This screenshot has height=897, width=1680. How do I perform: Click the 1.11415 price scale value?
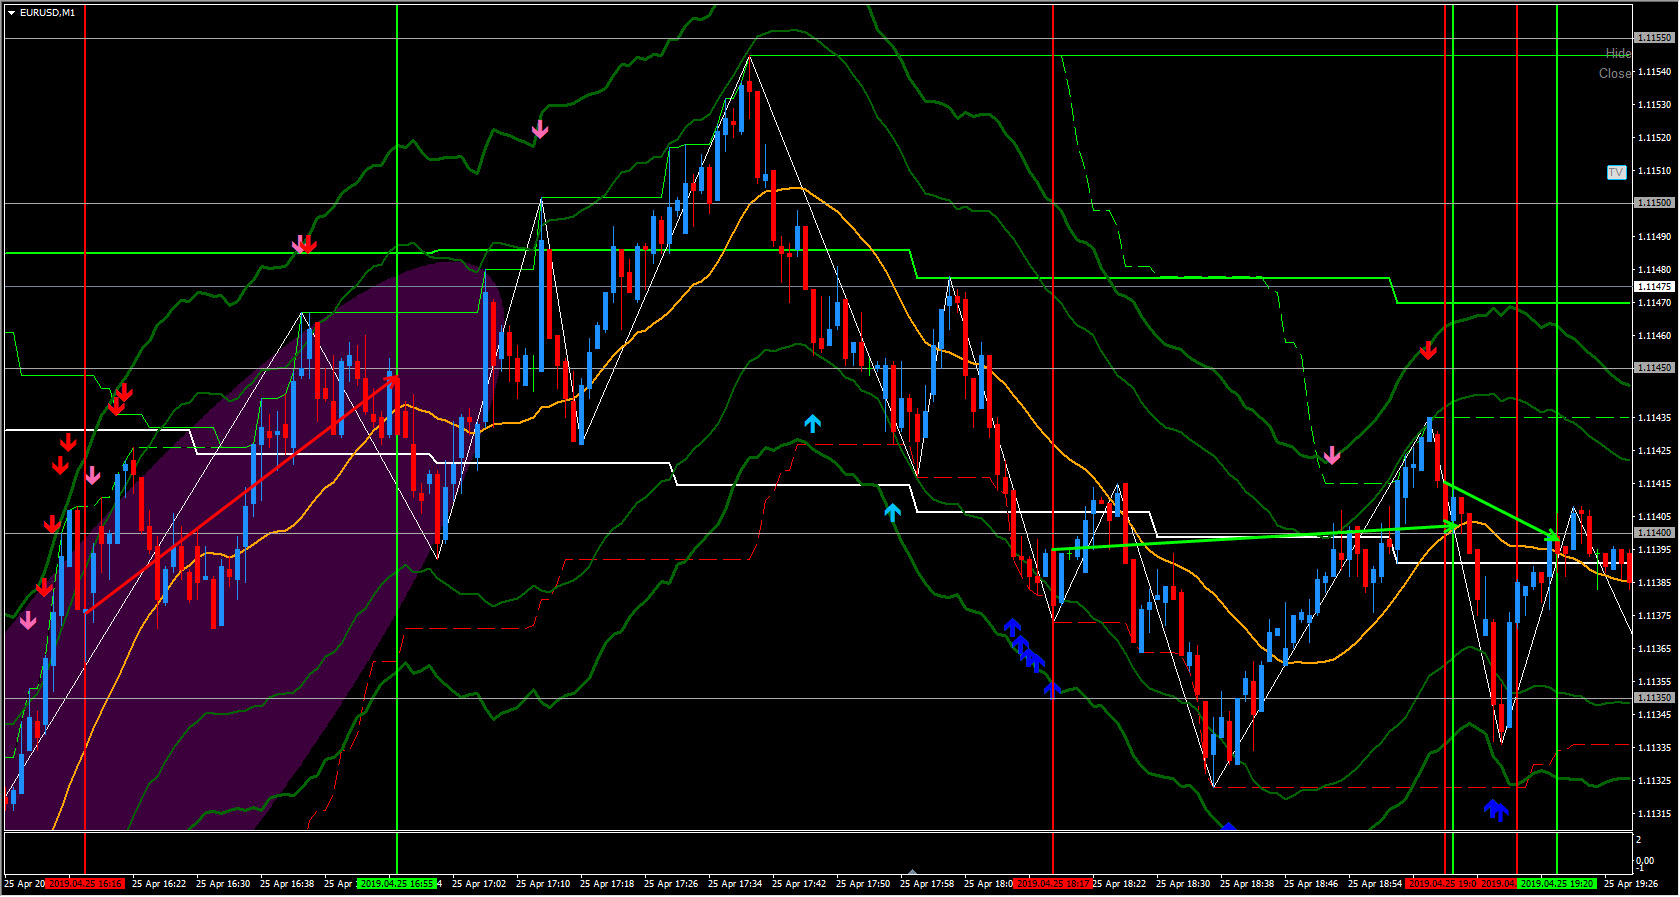coord(1654,484)
